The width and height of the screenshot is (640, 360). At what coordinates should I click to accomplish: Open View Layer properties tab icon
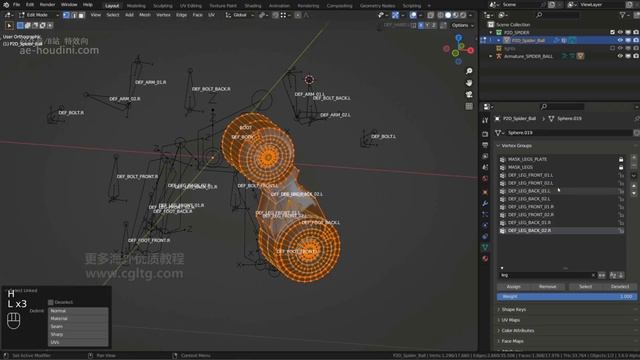(x=485, y=156)
